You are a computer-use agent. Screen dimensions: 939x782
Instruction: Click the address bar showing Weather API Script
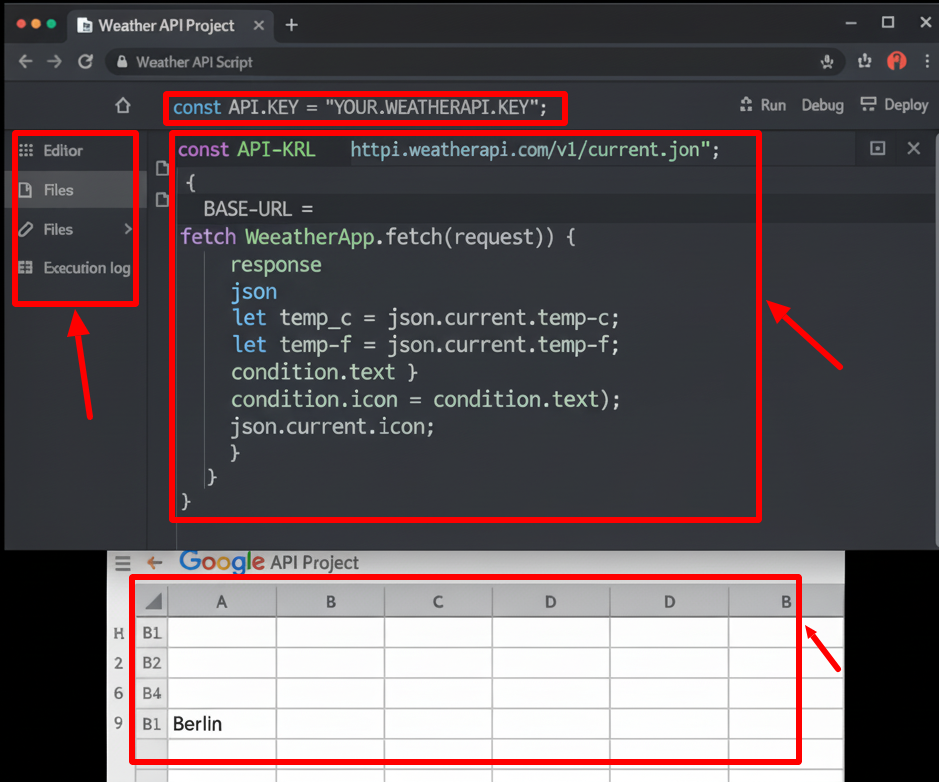tap(473, 62)
